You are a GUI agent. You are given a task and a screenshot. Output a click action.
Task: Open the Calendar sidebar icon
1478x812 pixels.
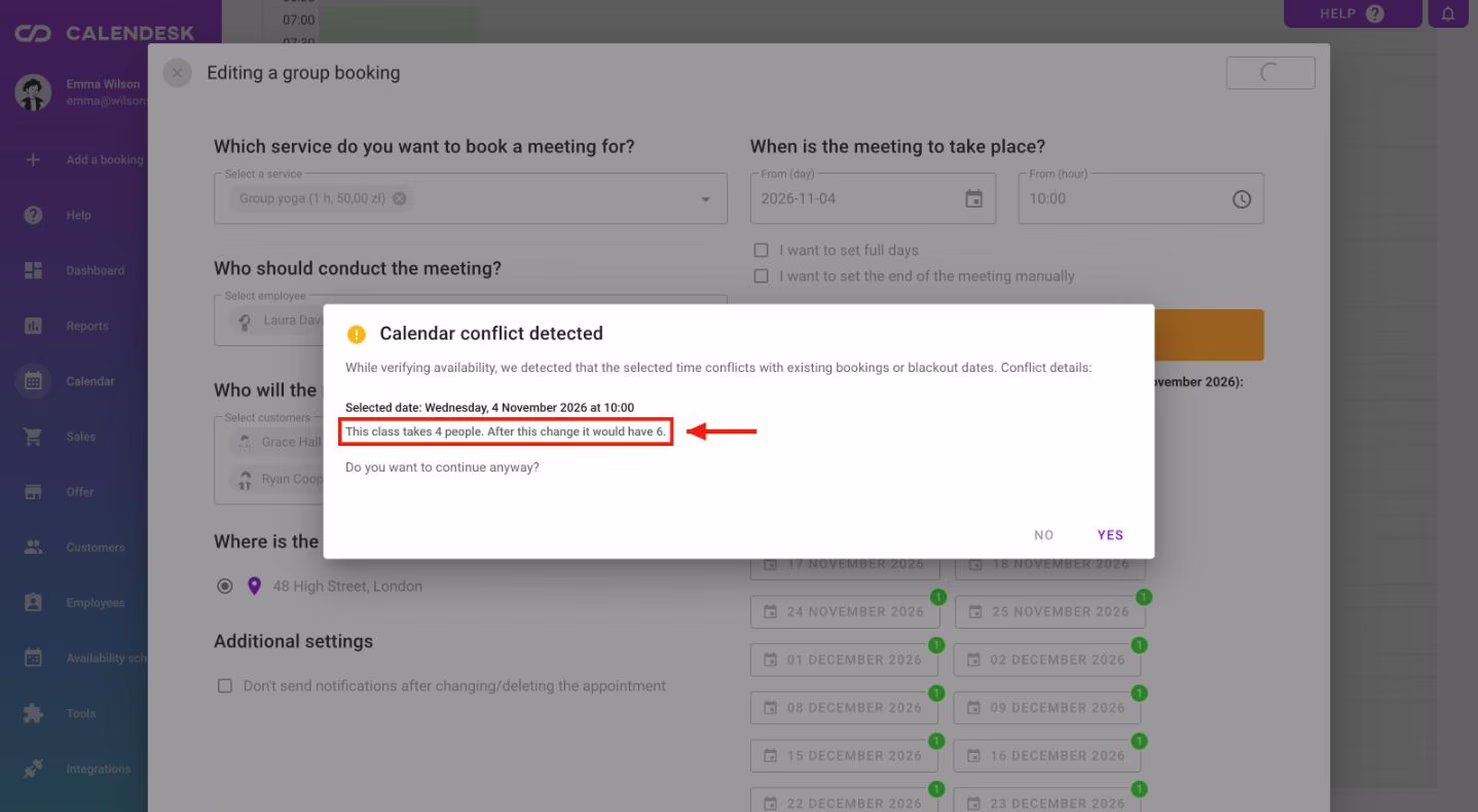click(33, 381)
